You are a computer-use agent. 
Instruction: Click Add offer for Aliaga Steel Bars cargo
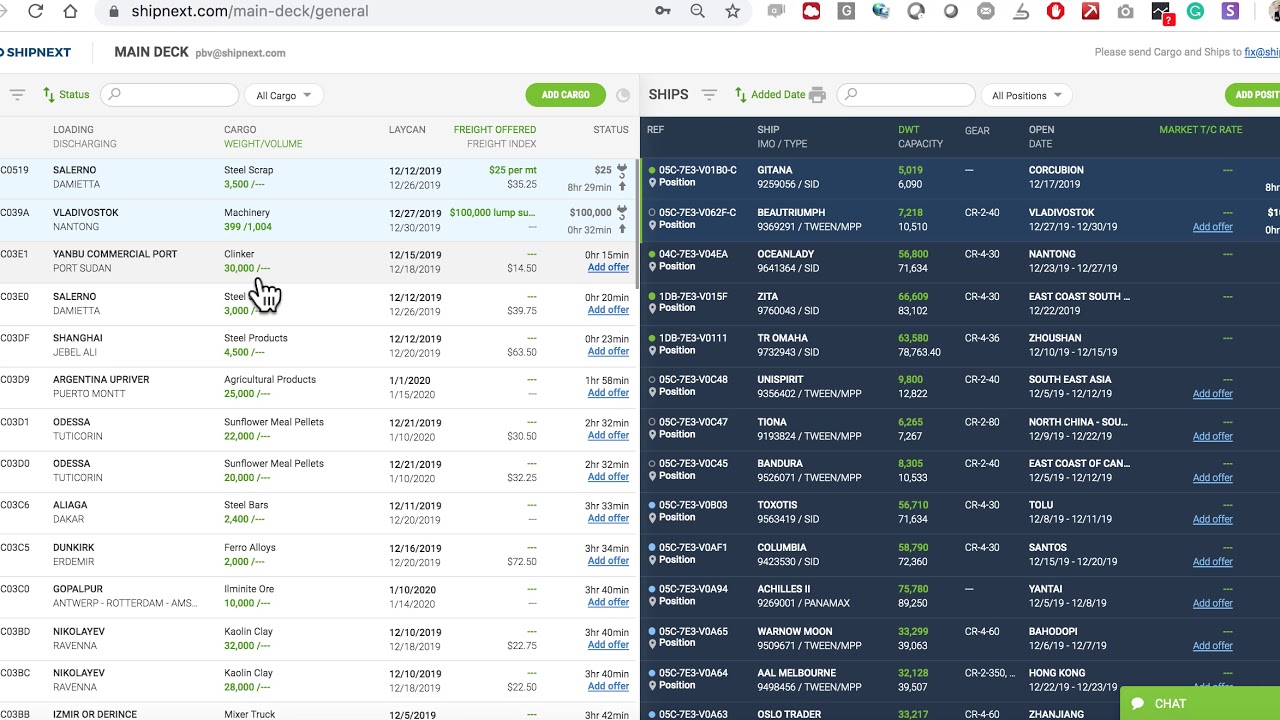(x=608, y=519)
